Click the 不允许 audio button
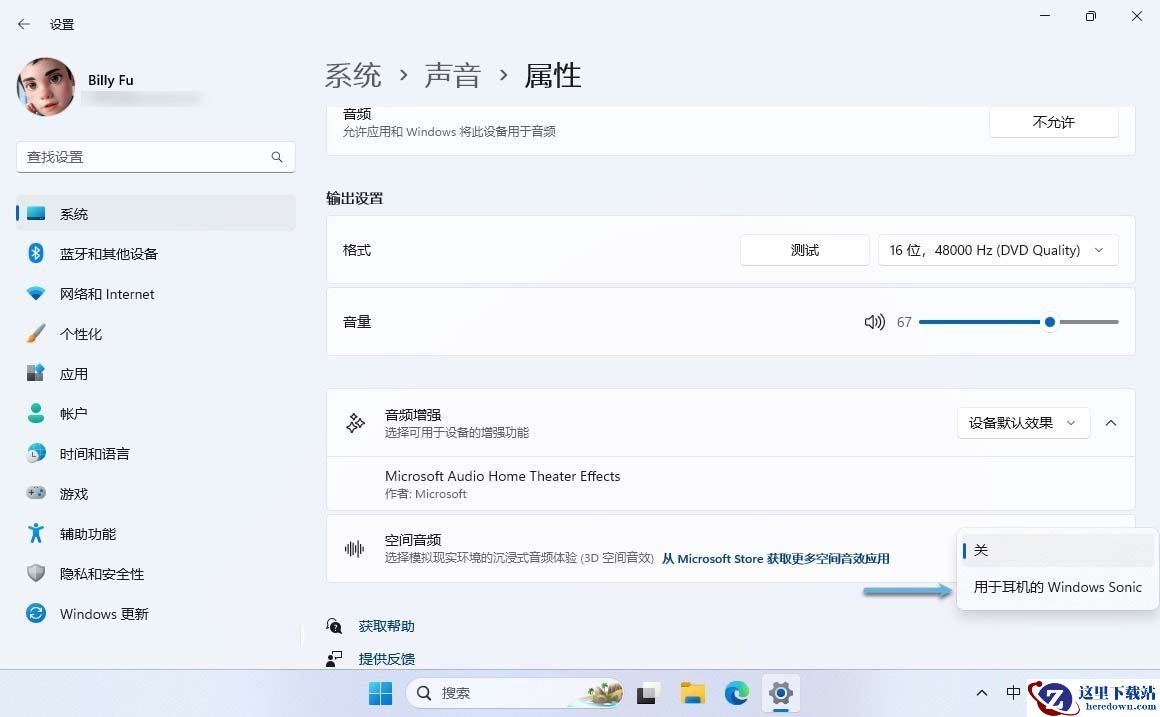 pyautogui.click(x=1053, y=122)
